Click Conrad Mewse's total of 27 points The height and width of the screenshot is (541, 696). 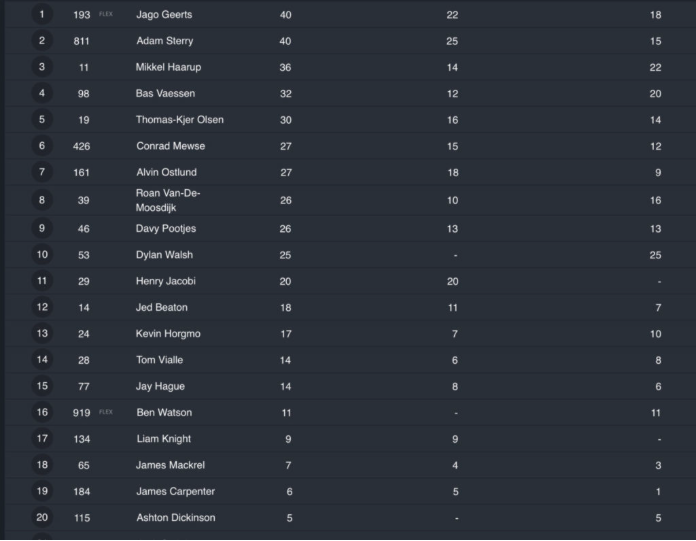click(286, 146)
